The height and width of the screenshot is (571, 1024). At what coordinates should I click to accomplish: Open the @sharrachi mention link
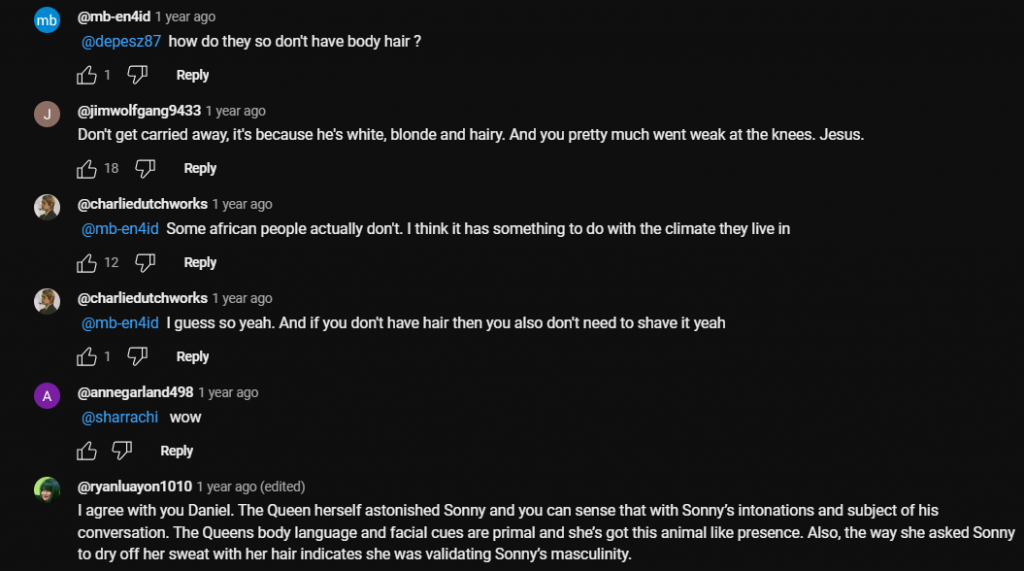tap(120, 418)
